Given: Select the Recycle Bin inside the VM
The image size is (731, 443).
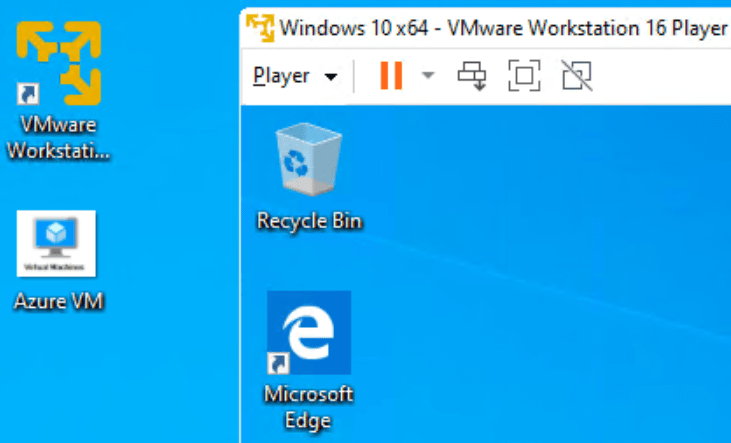Looking at the screenshot, I should [309, 159].
